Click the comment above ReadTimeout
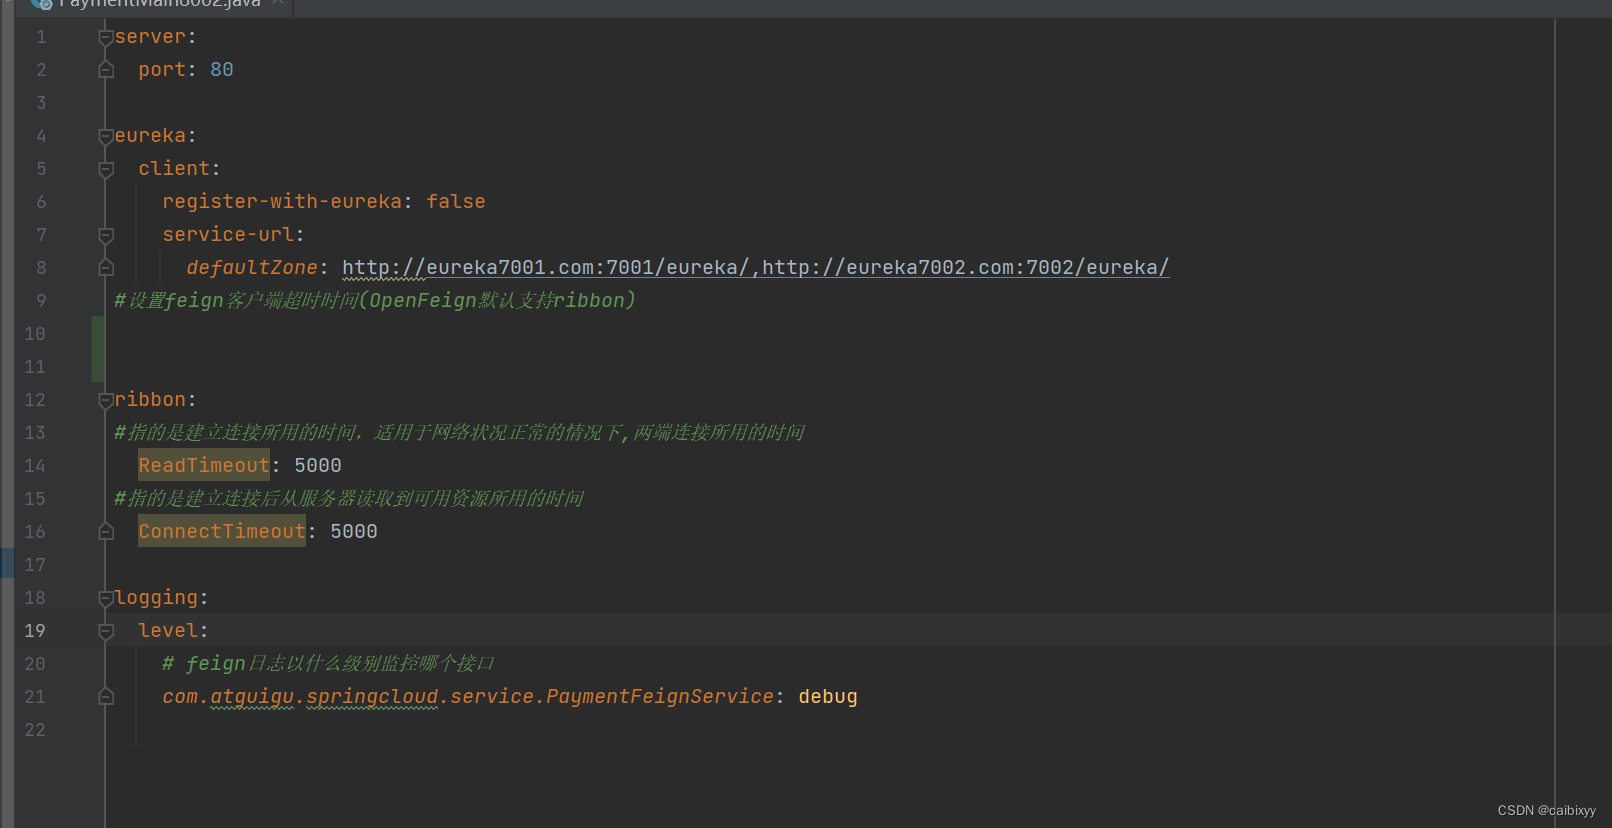The height and width of the screenshot is (828, 1612). 459,433
